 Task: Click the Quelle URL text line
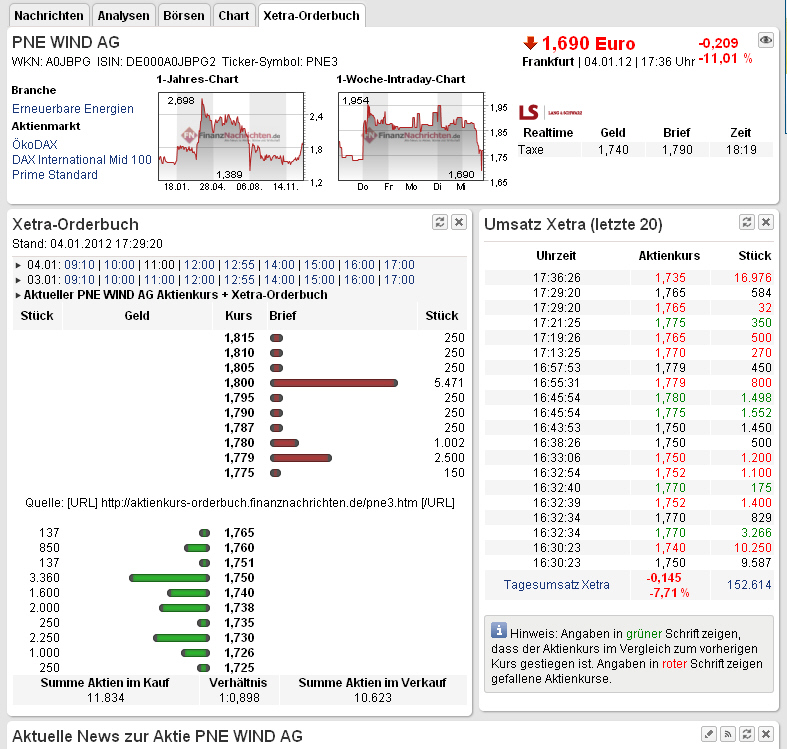(x=240, y=503)
